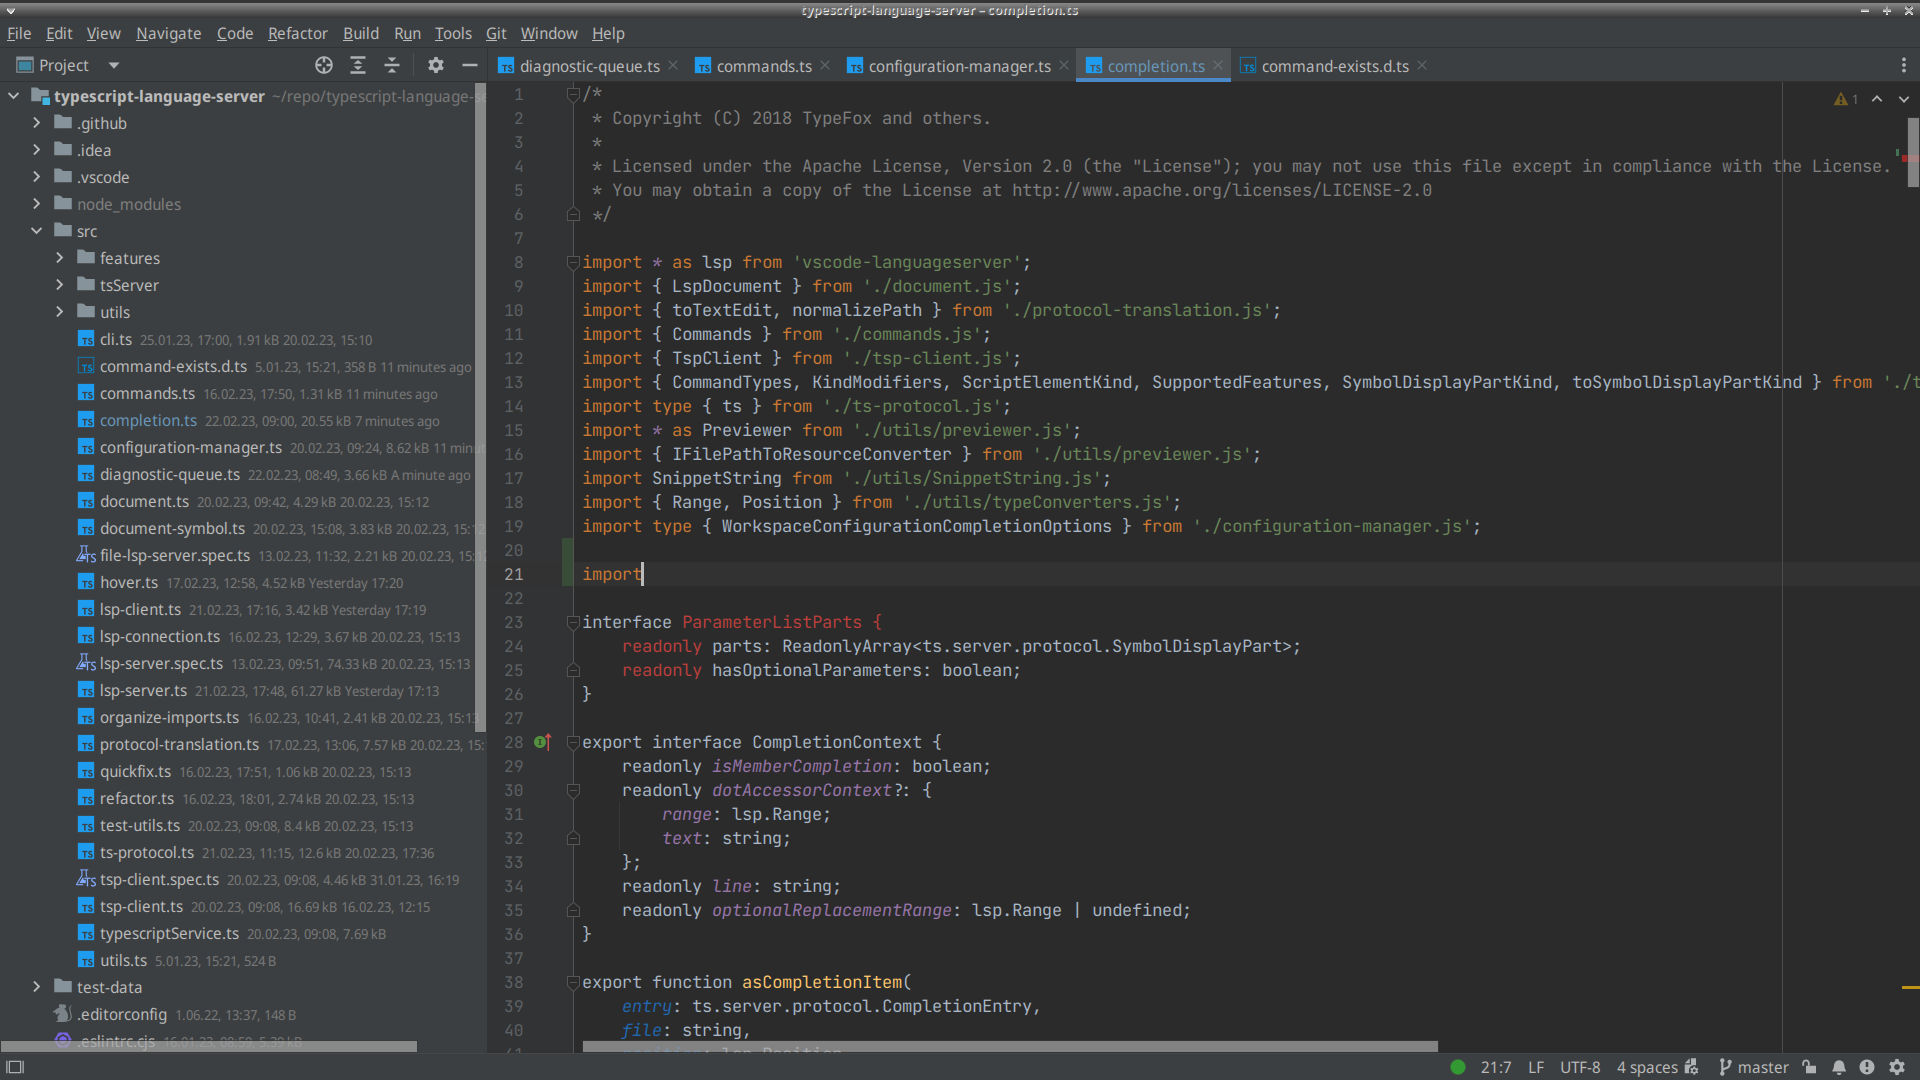The height and width of the screenshot is (1080, 1920).
Task: Hide the Project tool window
Action: click(x=469, y=65)
